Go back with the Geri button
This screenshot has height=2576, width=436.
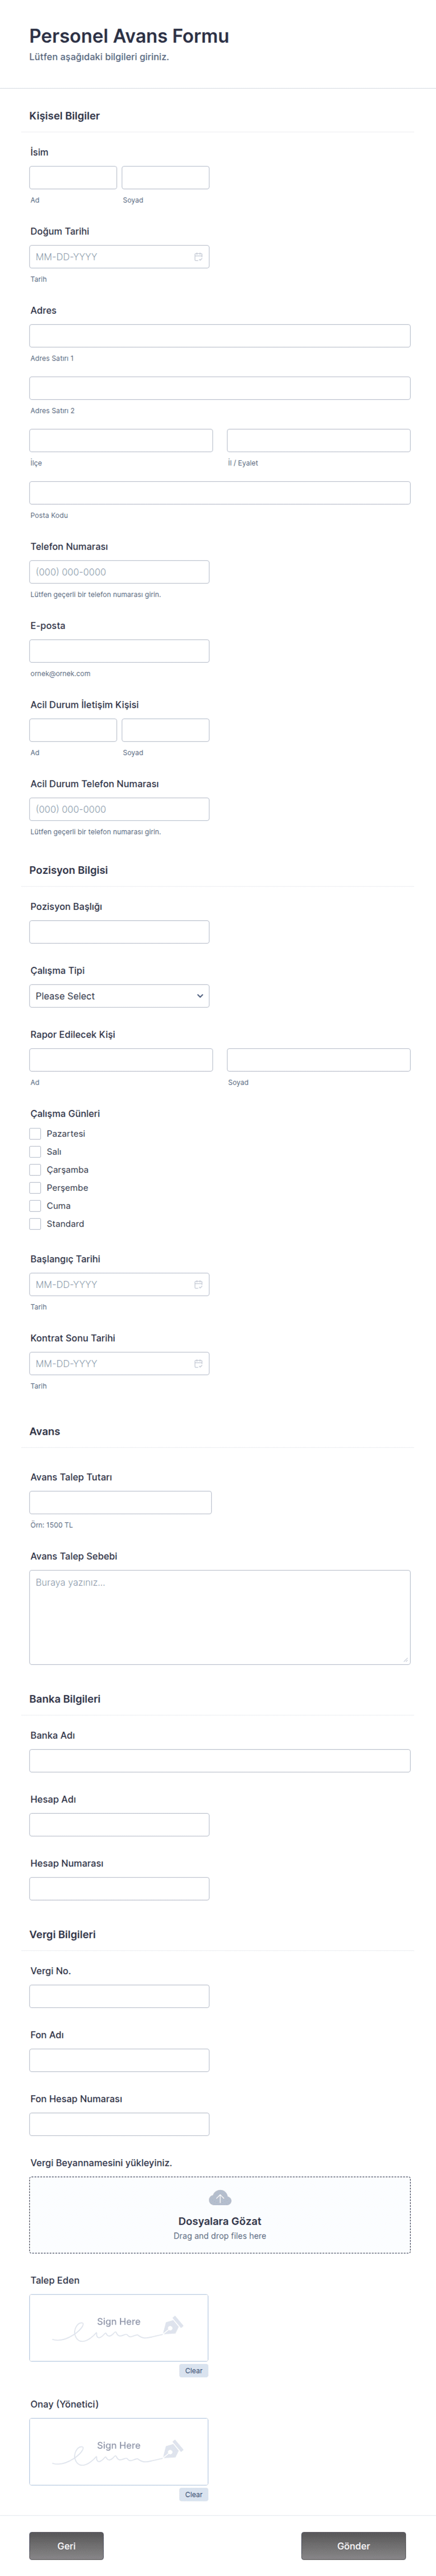[x=66, y=2545]
